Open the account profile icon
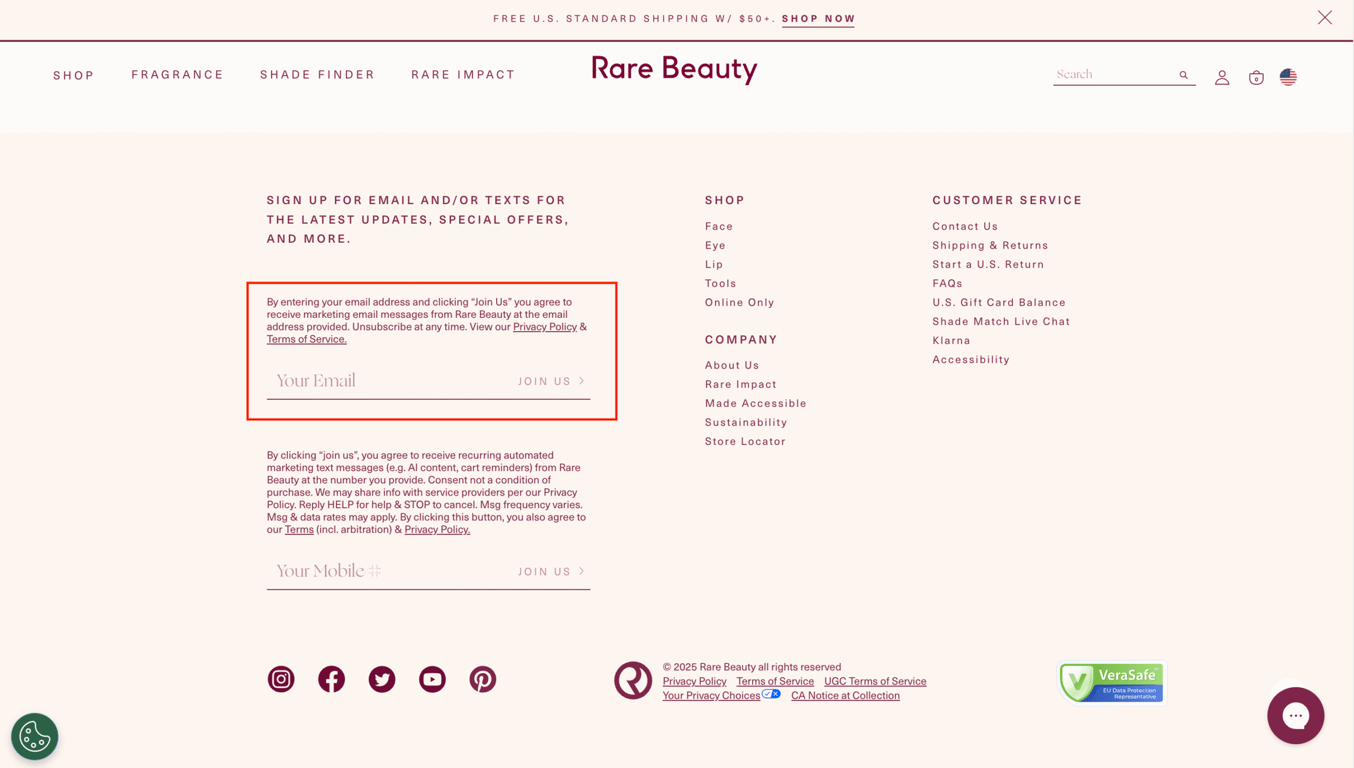This screenshot has height=768, width=1354. click(1222, 76)
